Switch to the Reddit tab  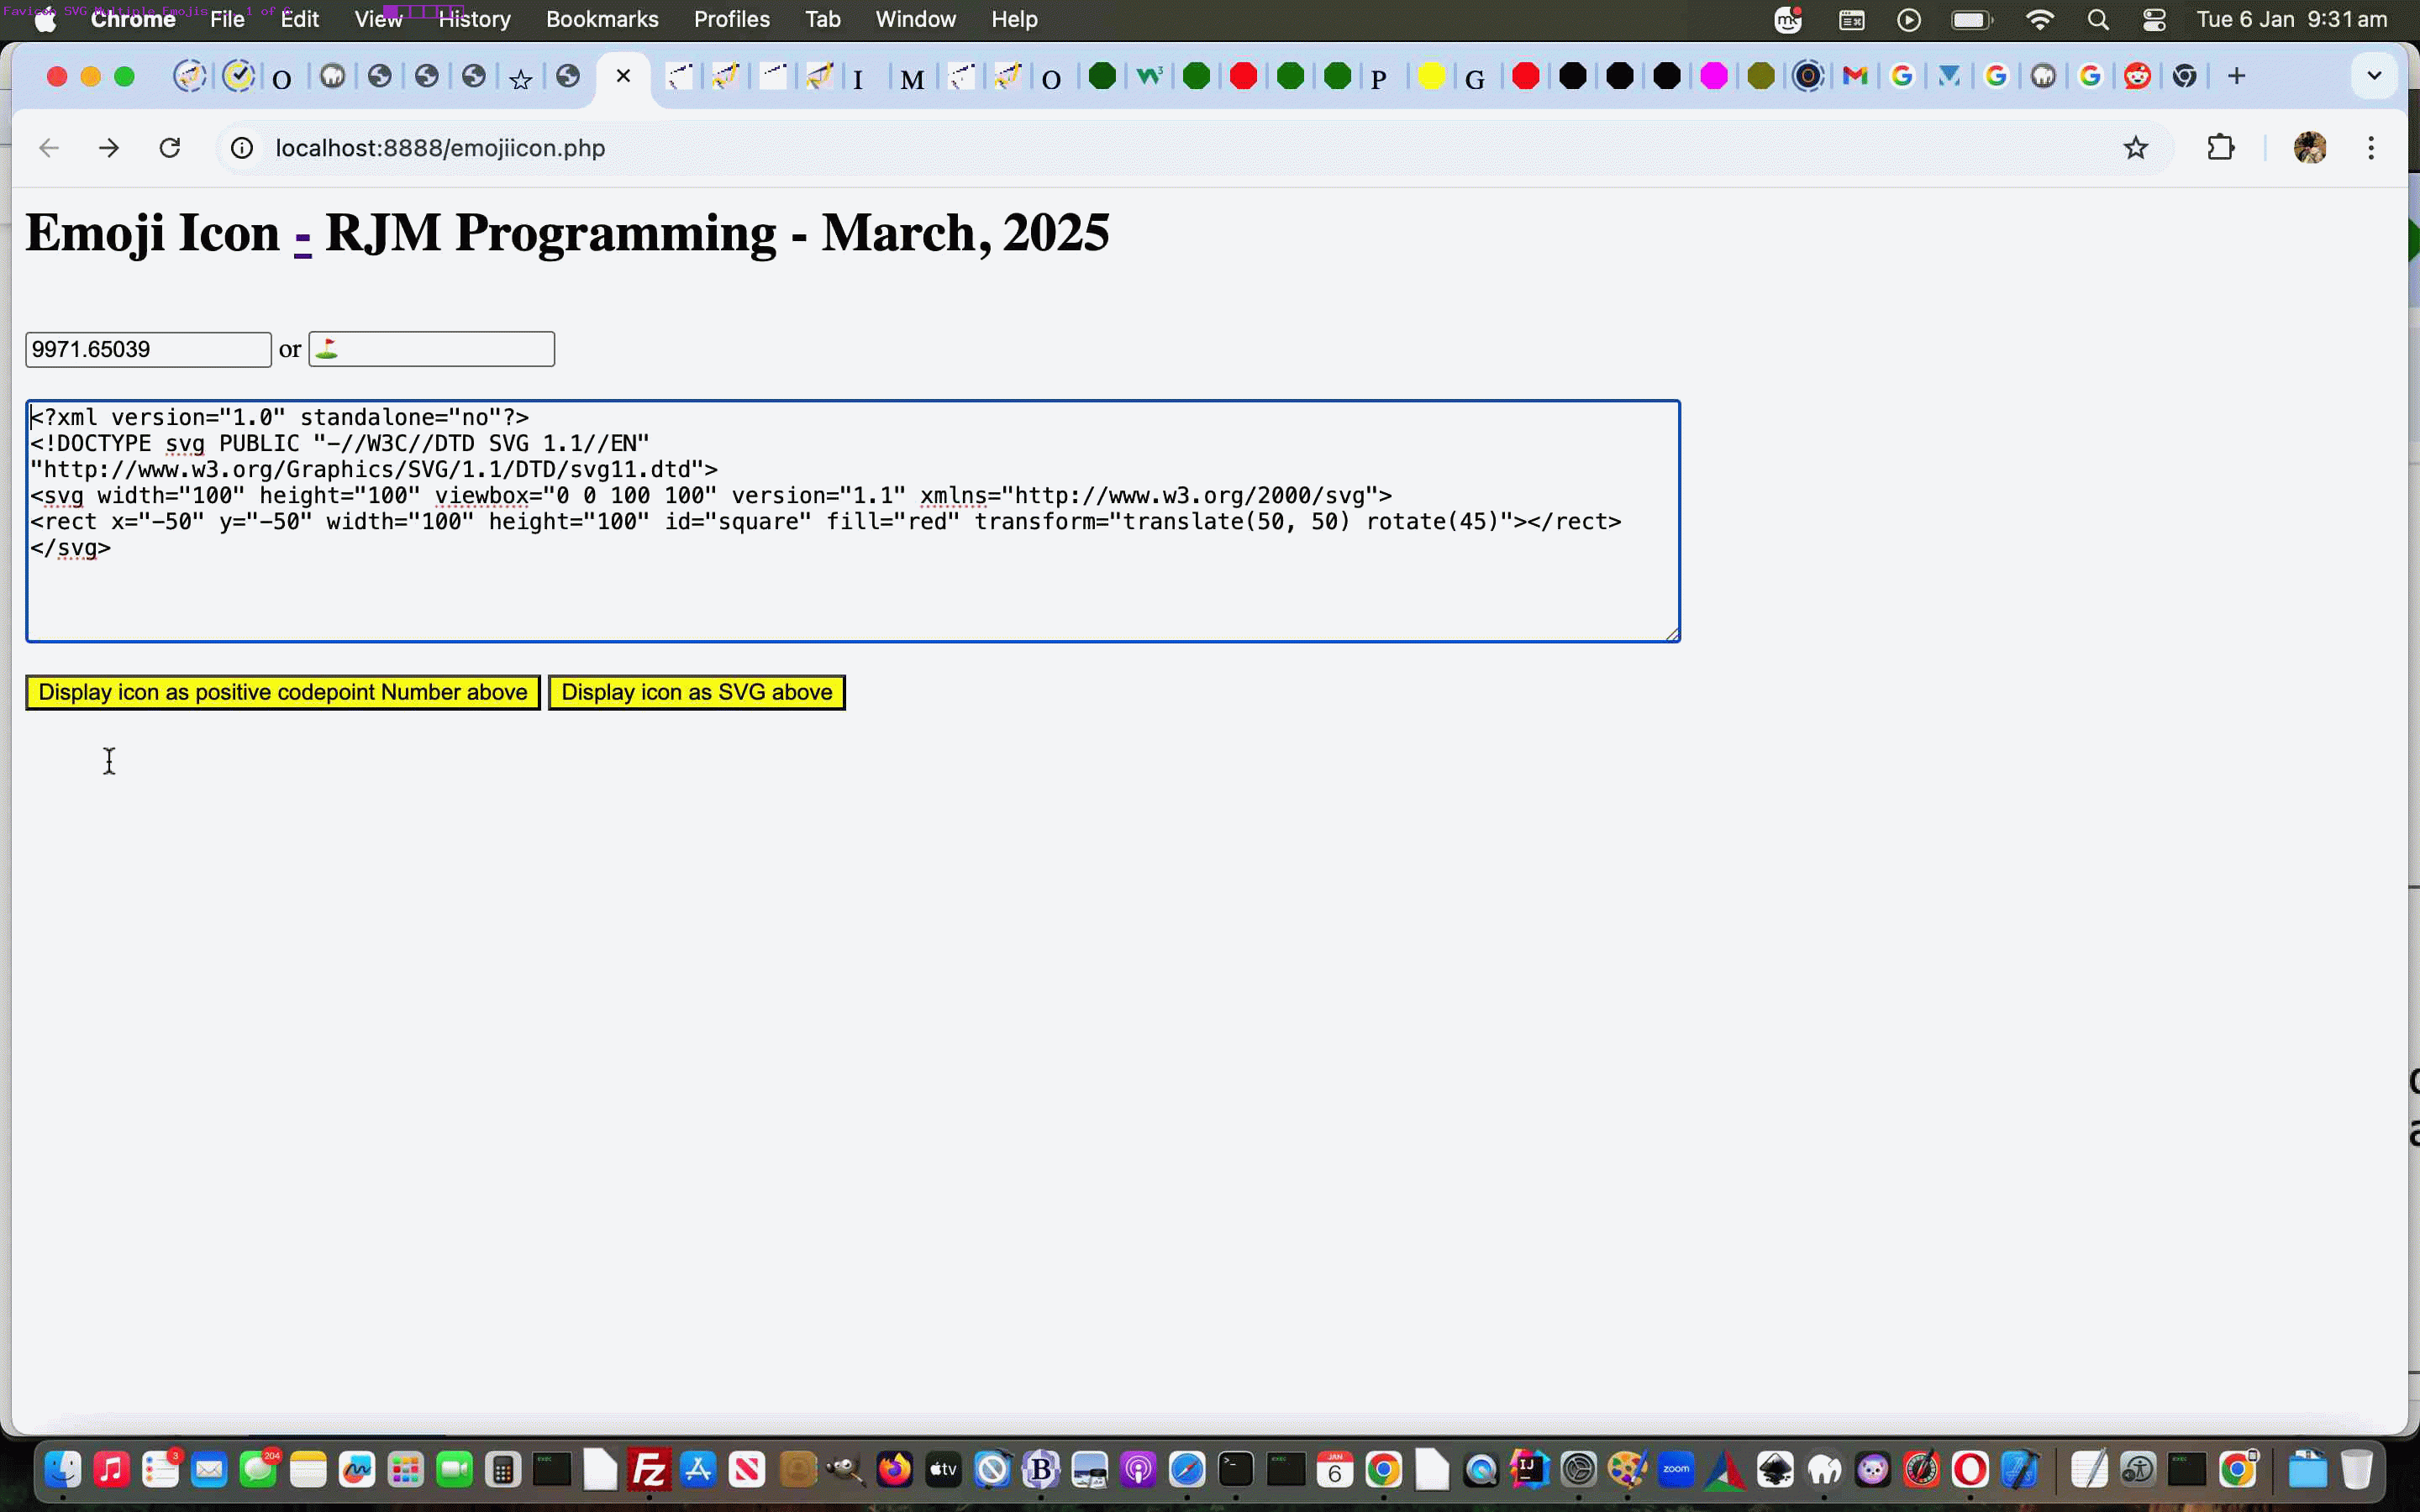point(2137,76)
